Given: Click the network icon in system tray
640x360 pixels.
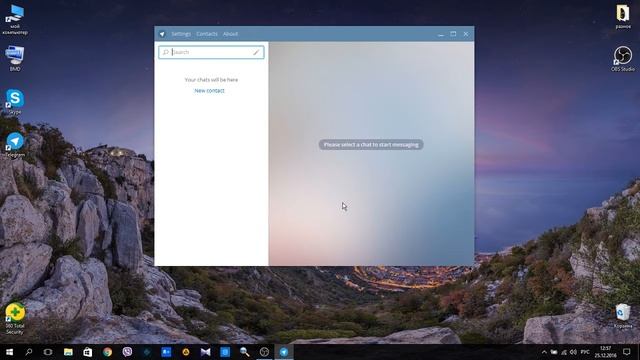Looking at the screenshot, I should coord(564,352).
